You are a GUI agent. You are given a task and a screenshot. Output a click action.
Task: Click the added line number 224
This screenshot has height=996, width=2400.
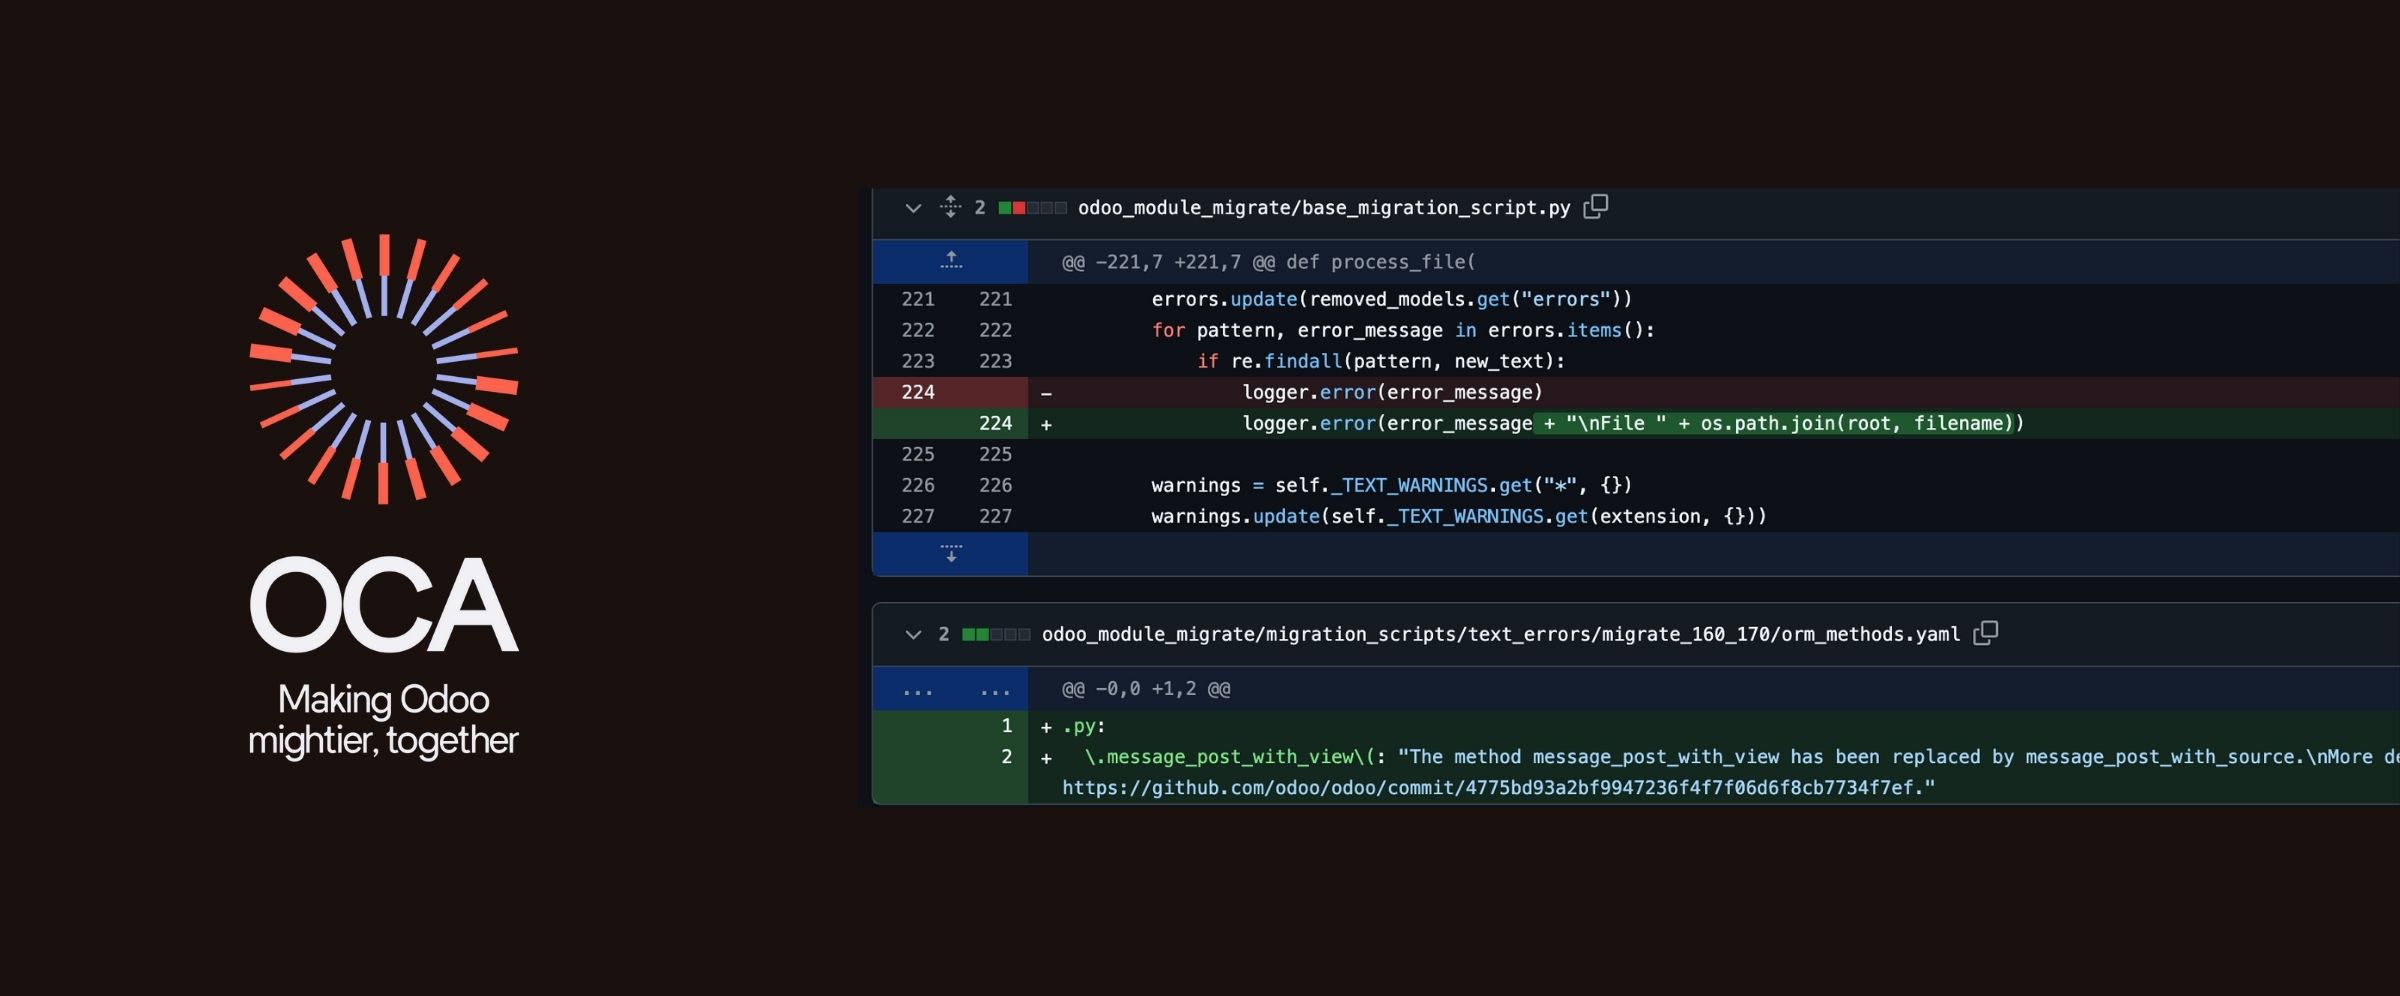click(x=995, y=423)
